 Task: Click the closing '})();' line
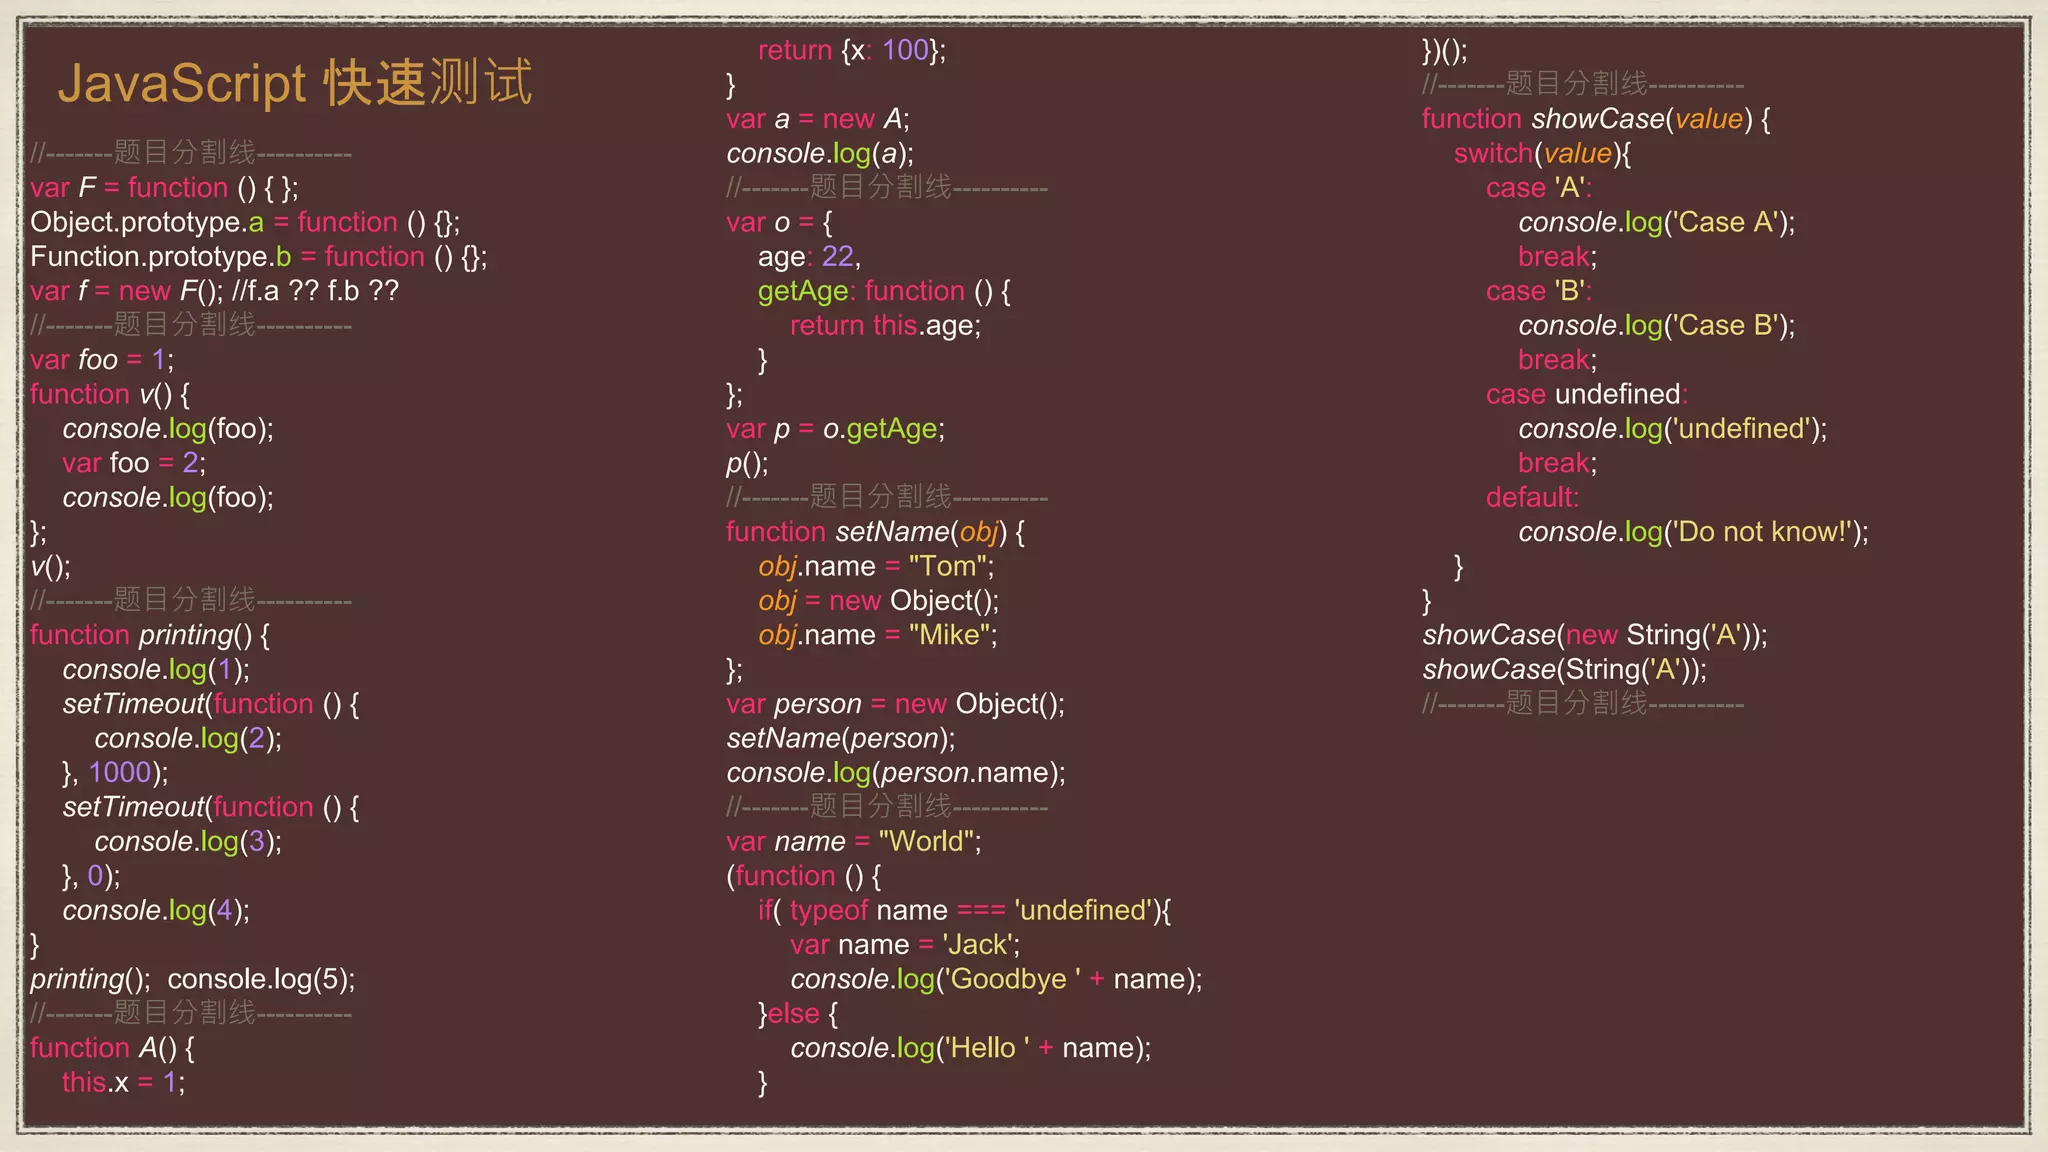[x=1445, y=50]
